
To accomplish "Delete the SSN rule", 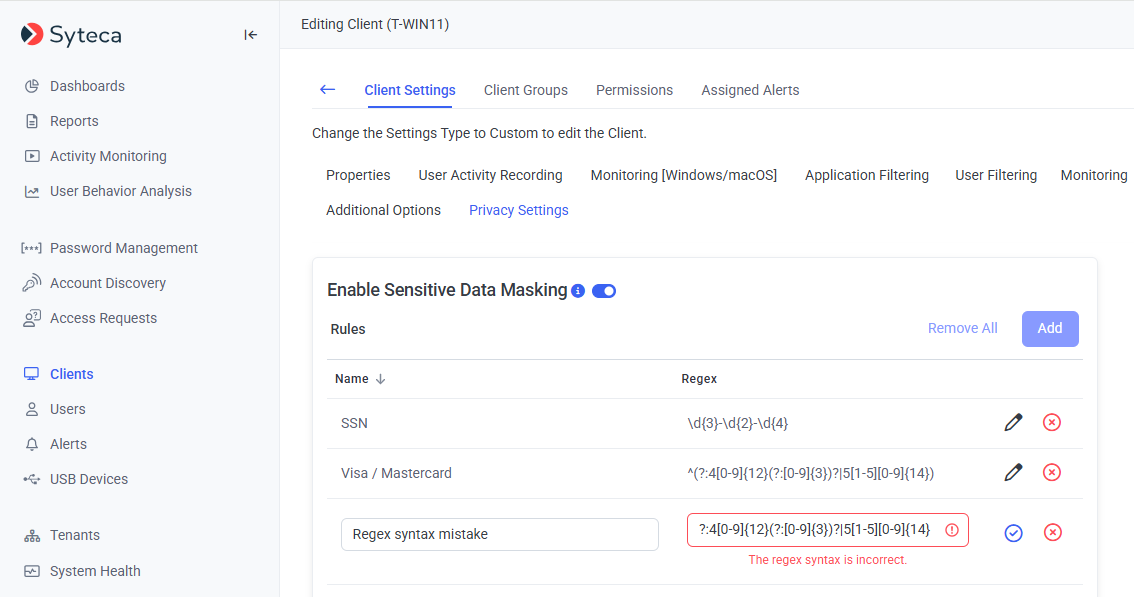I will coord(1052,423).
